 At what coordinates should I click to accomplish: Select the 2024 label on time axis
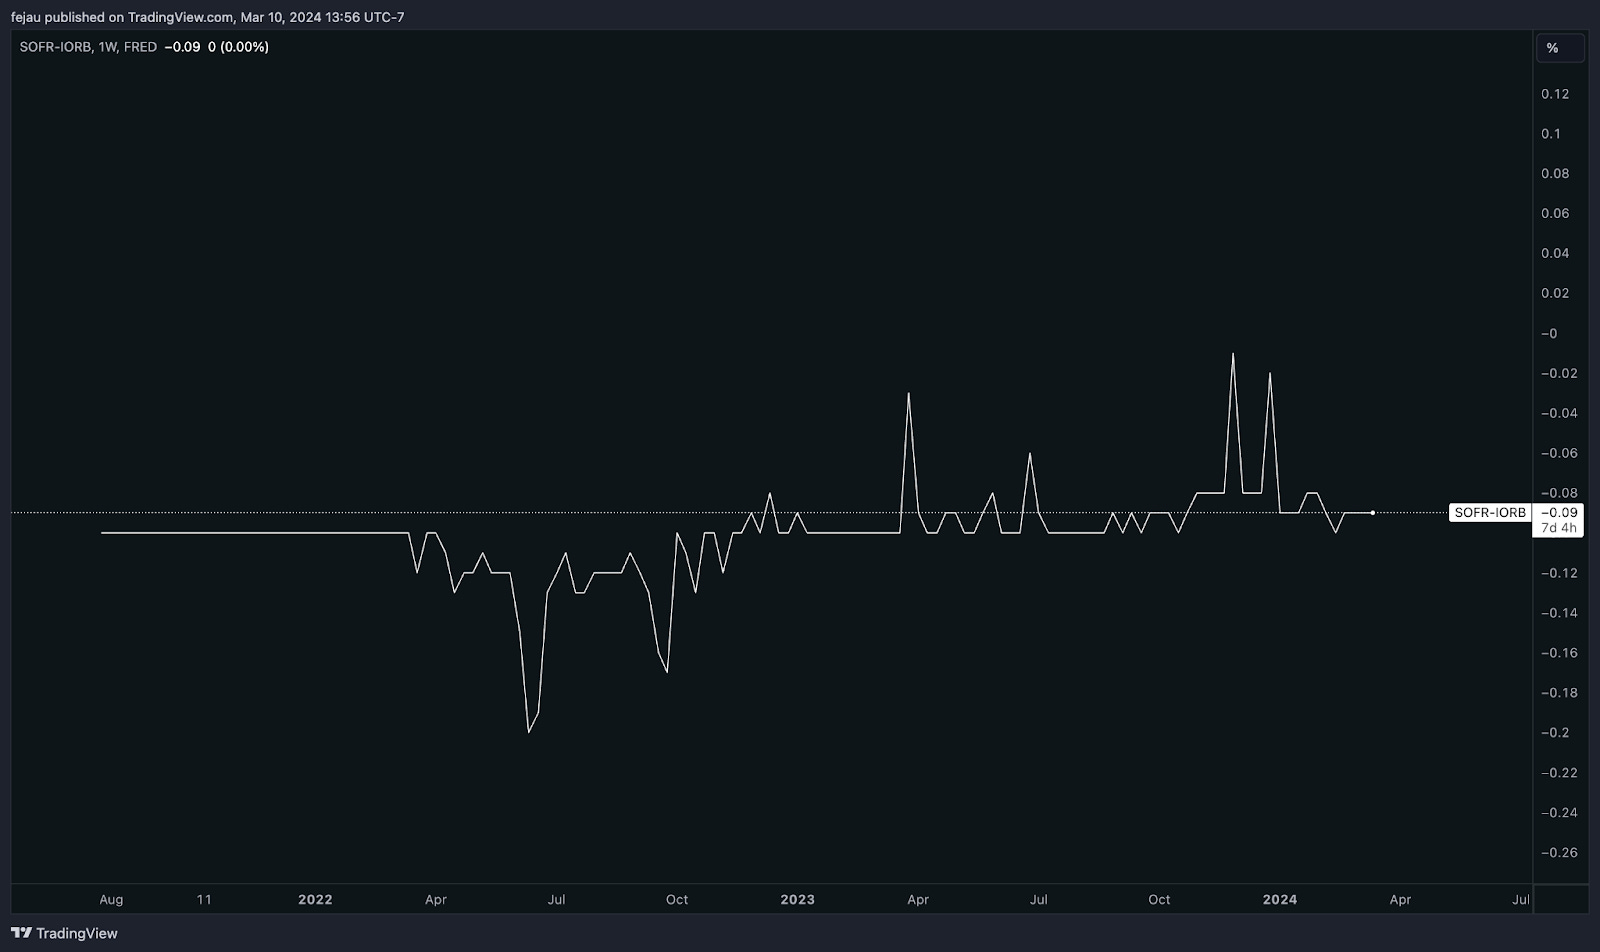pyautogui.click(x=1279, y=899)
